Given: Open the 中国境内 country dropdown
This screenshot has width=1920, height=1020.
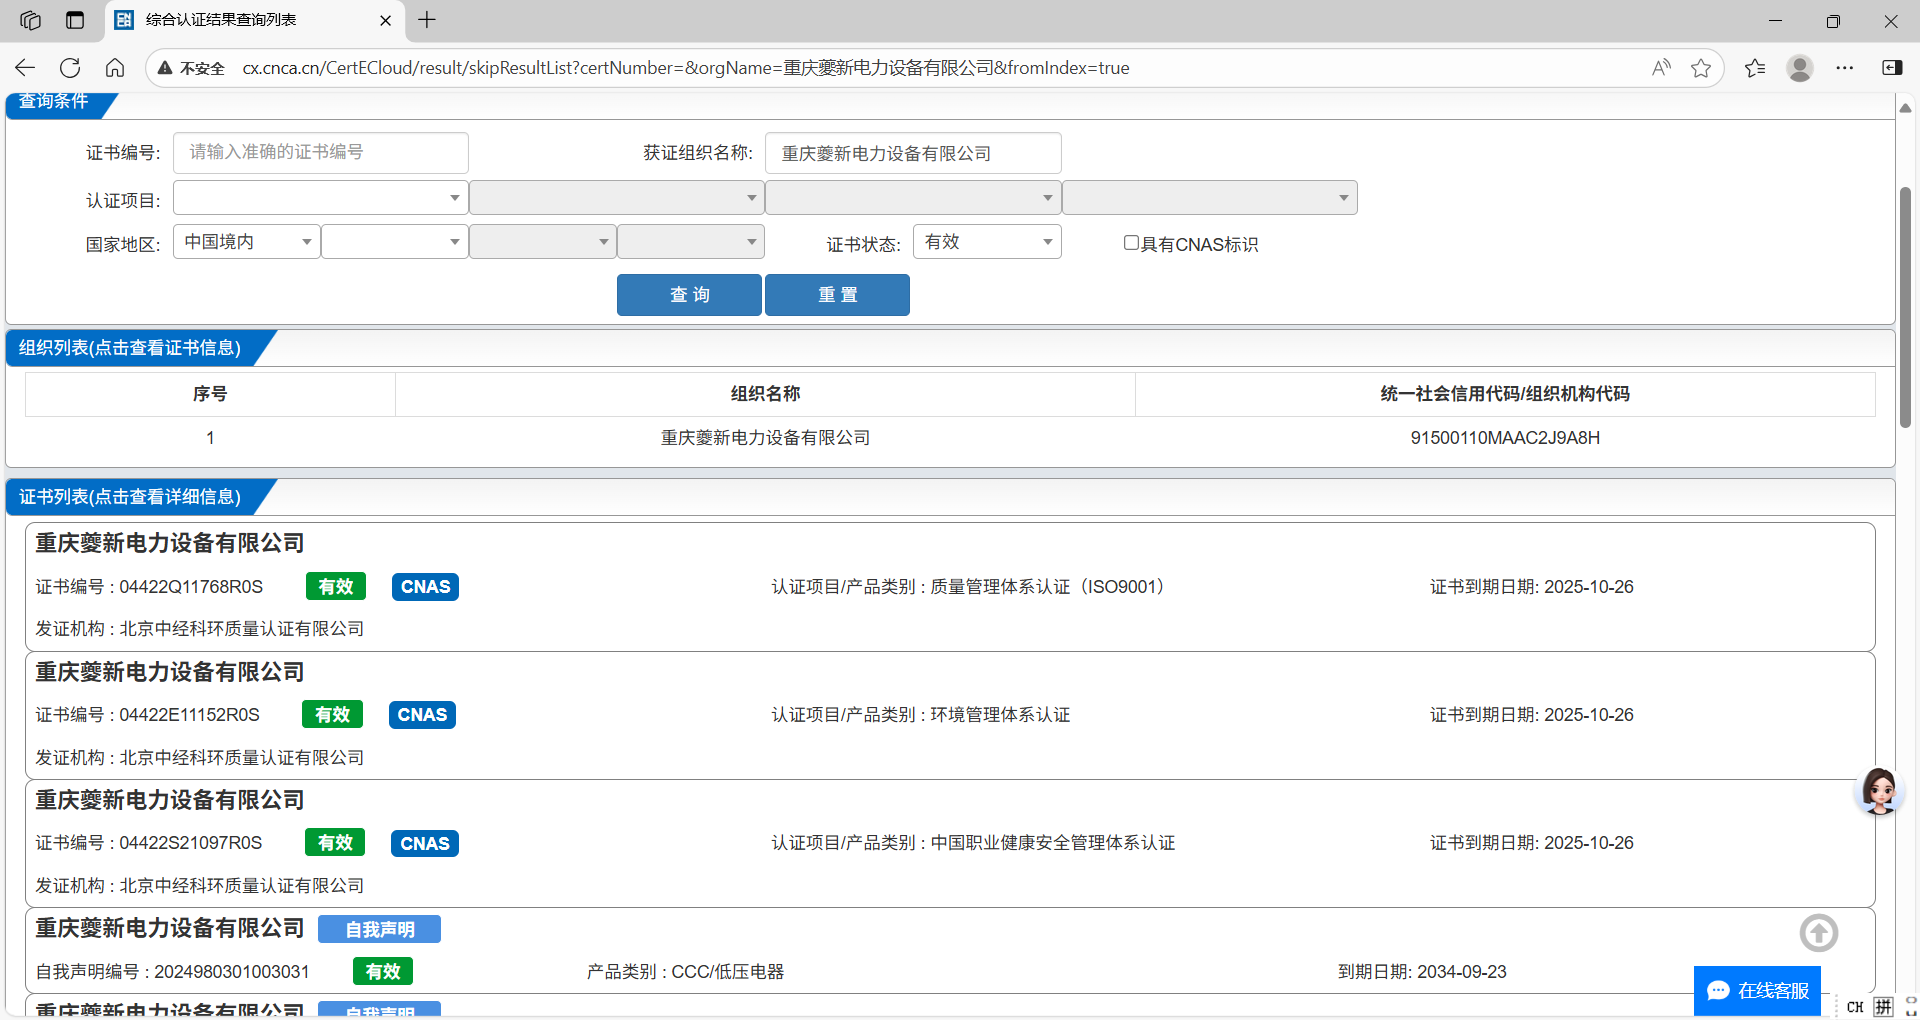Looking at the screenshot, I should tap(246, 242).
